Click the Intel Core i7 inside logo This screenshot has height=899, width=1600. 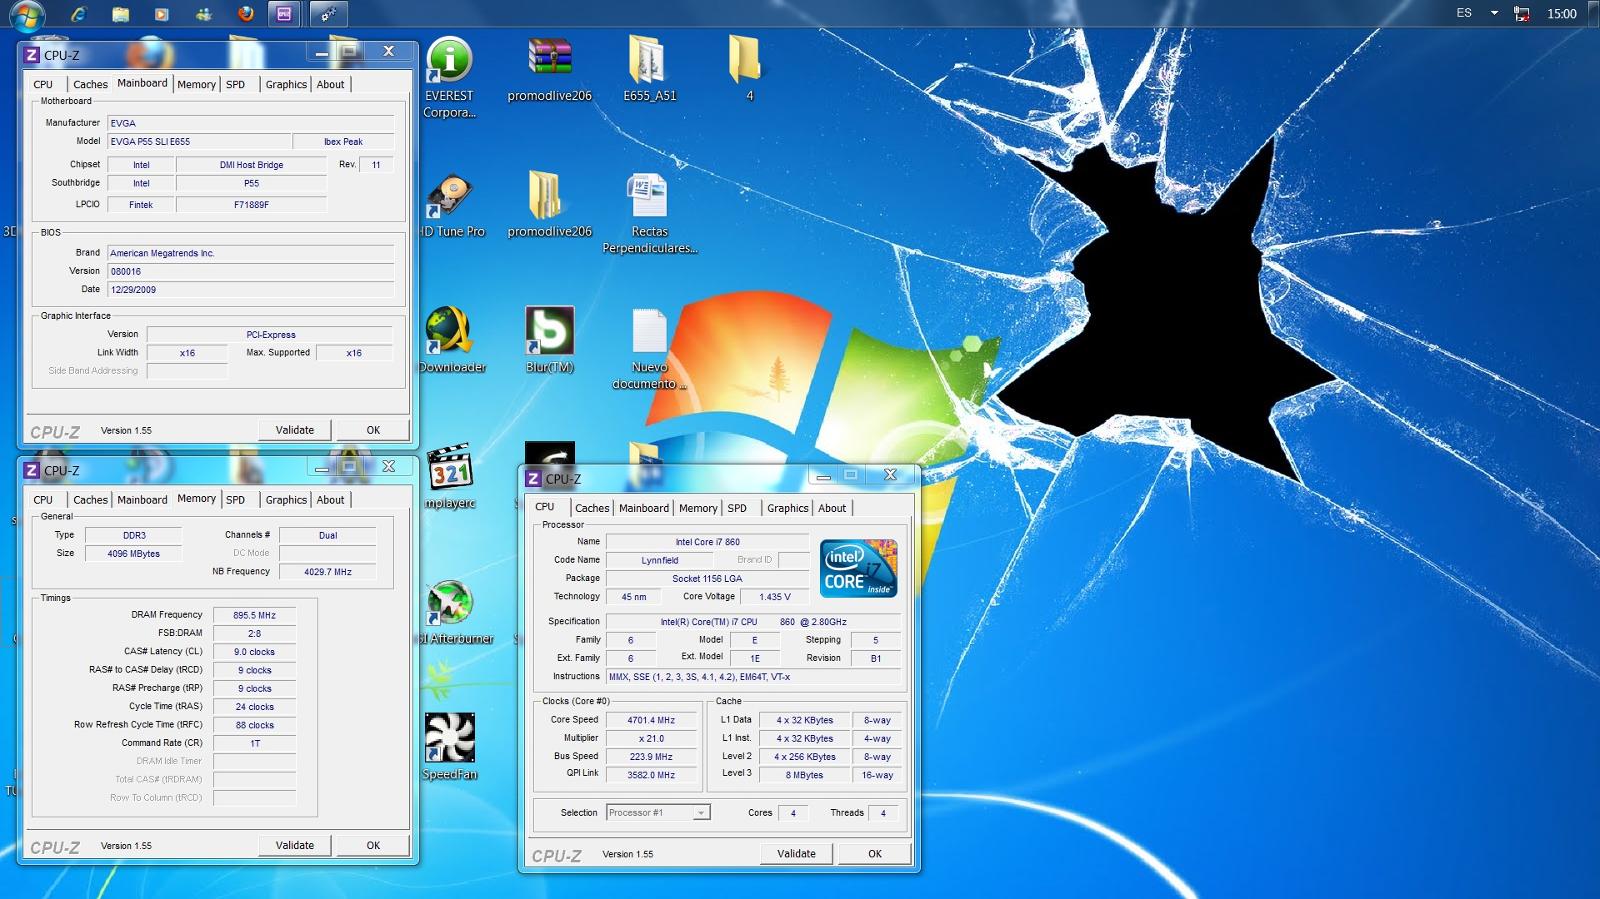(x=859, y=568)
